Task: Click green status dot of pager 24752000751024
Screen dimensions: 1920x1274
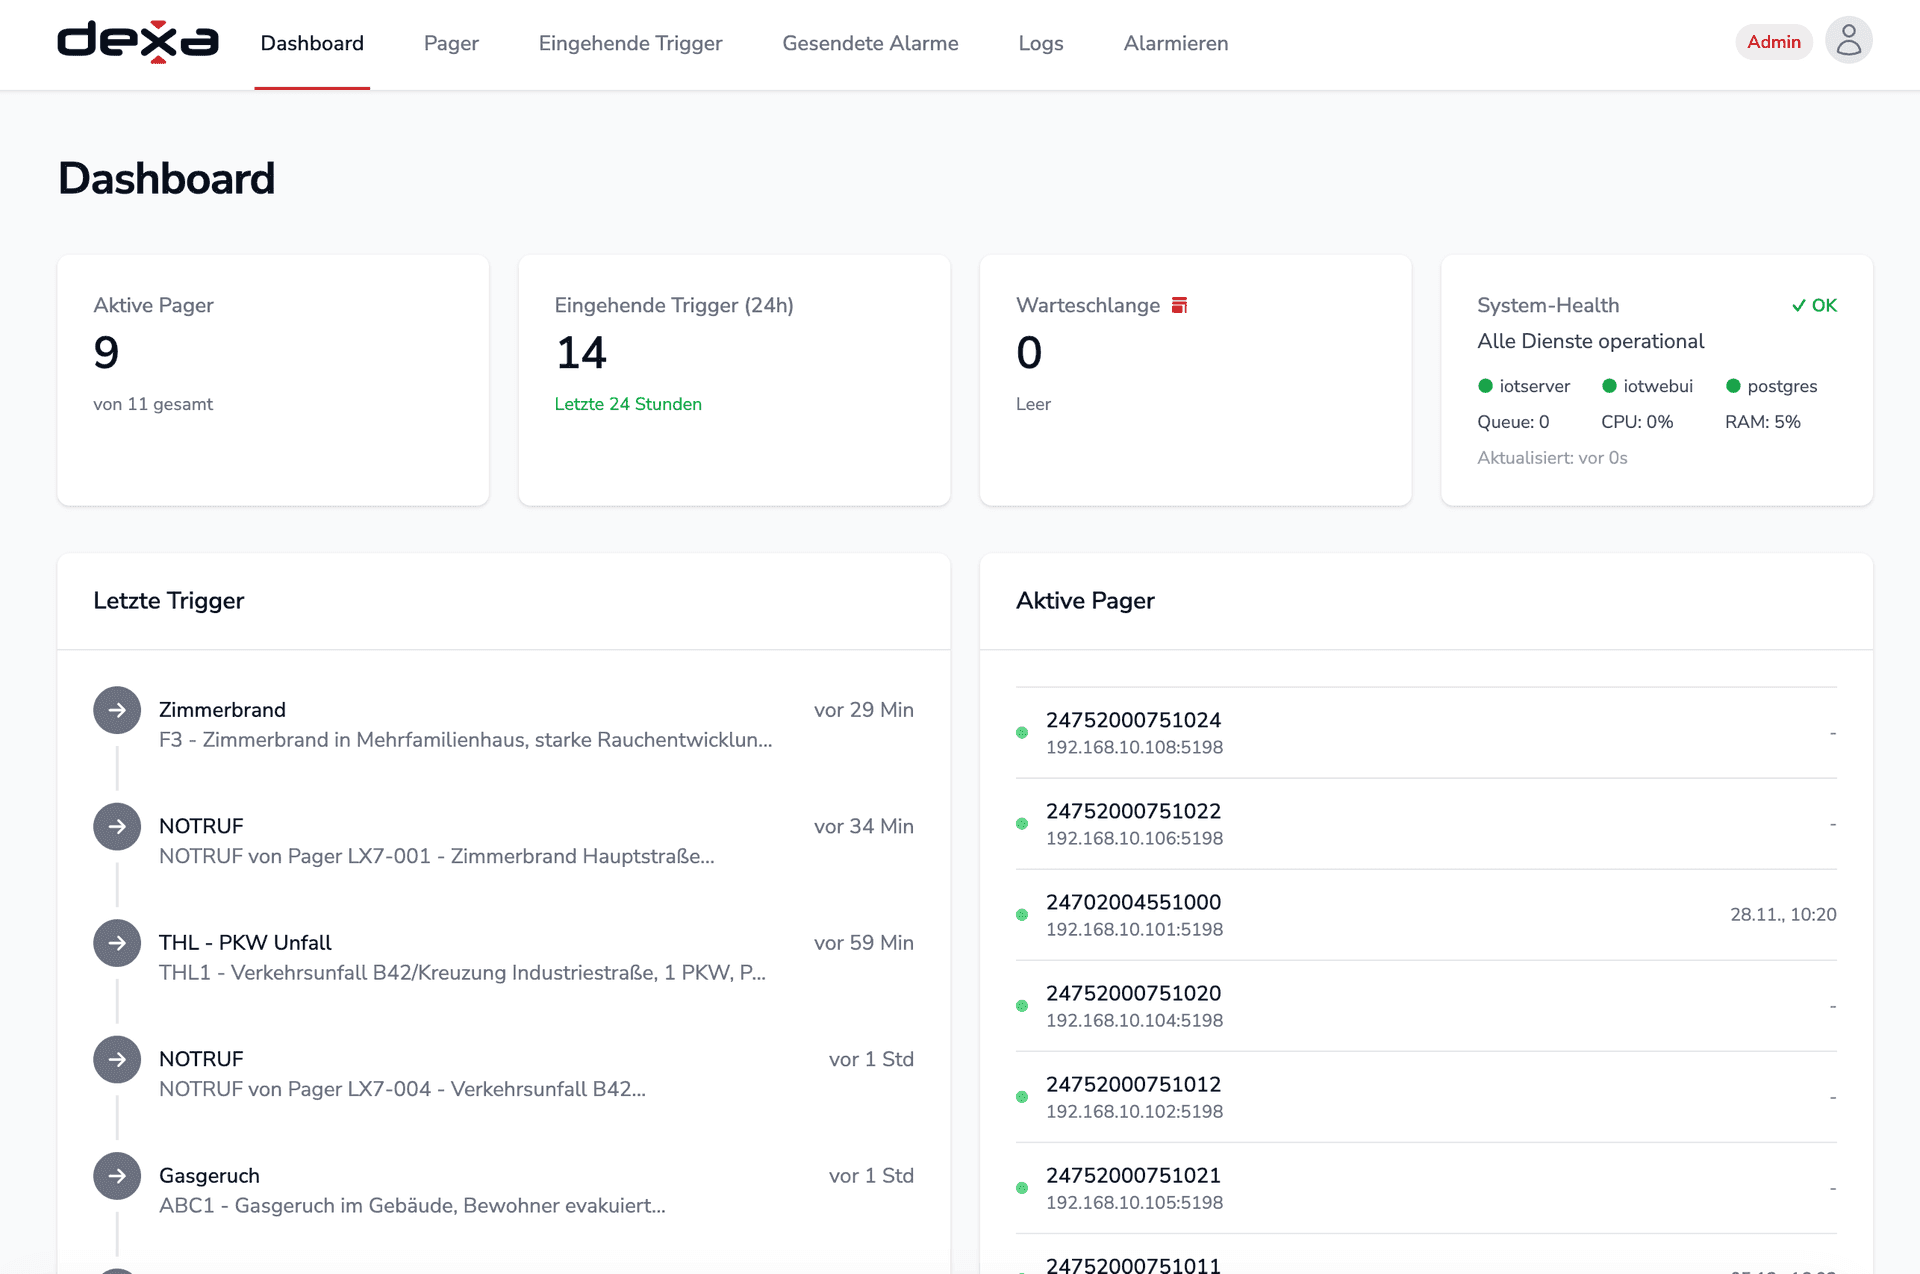Action: pyautogui.click(x=1022, y=733)
